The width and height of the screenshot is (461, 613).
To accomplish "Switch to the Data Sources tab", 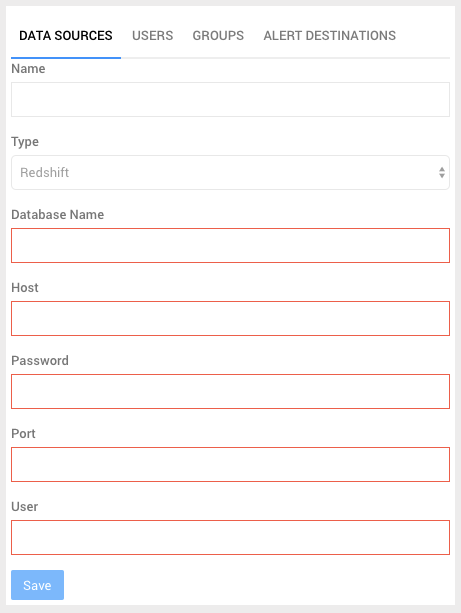I will [x=66, y=36].
